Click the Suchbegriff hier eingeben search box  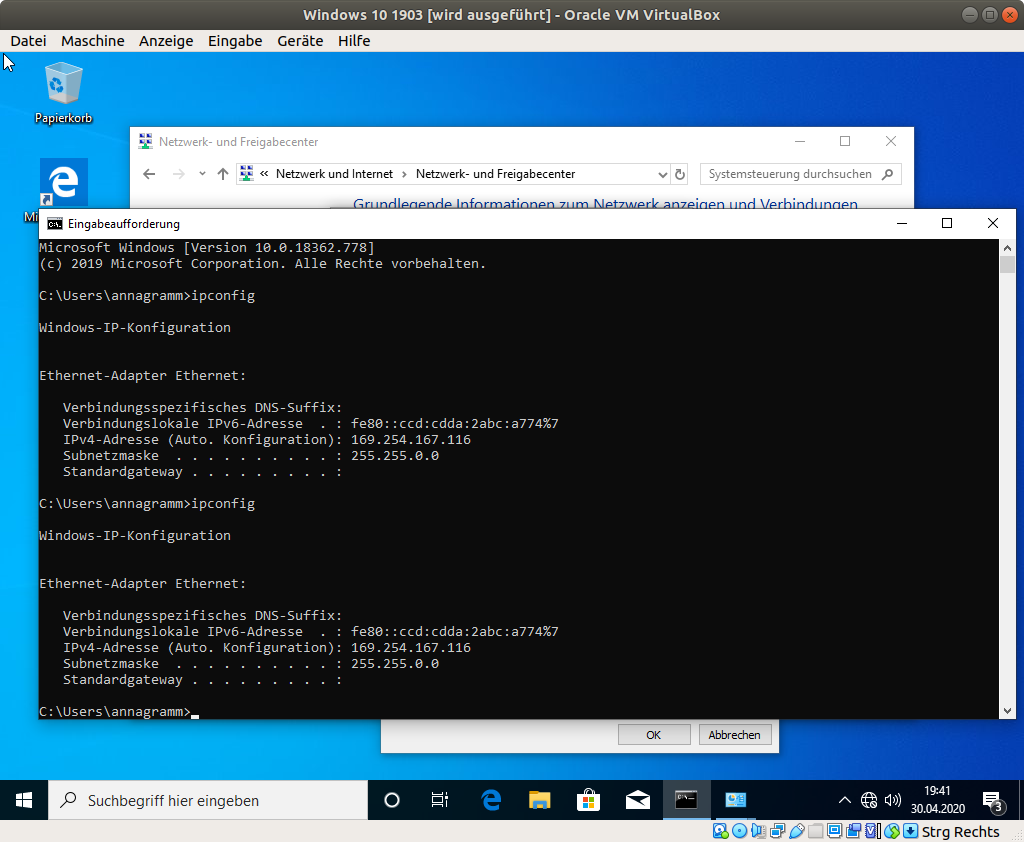(208, 800)
